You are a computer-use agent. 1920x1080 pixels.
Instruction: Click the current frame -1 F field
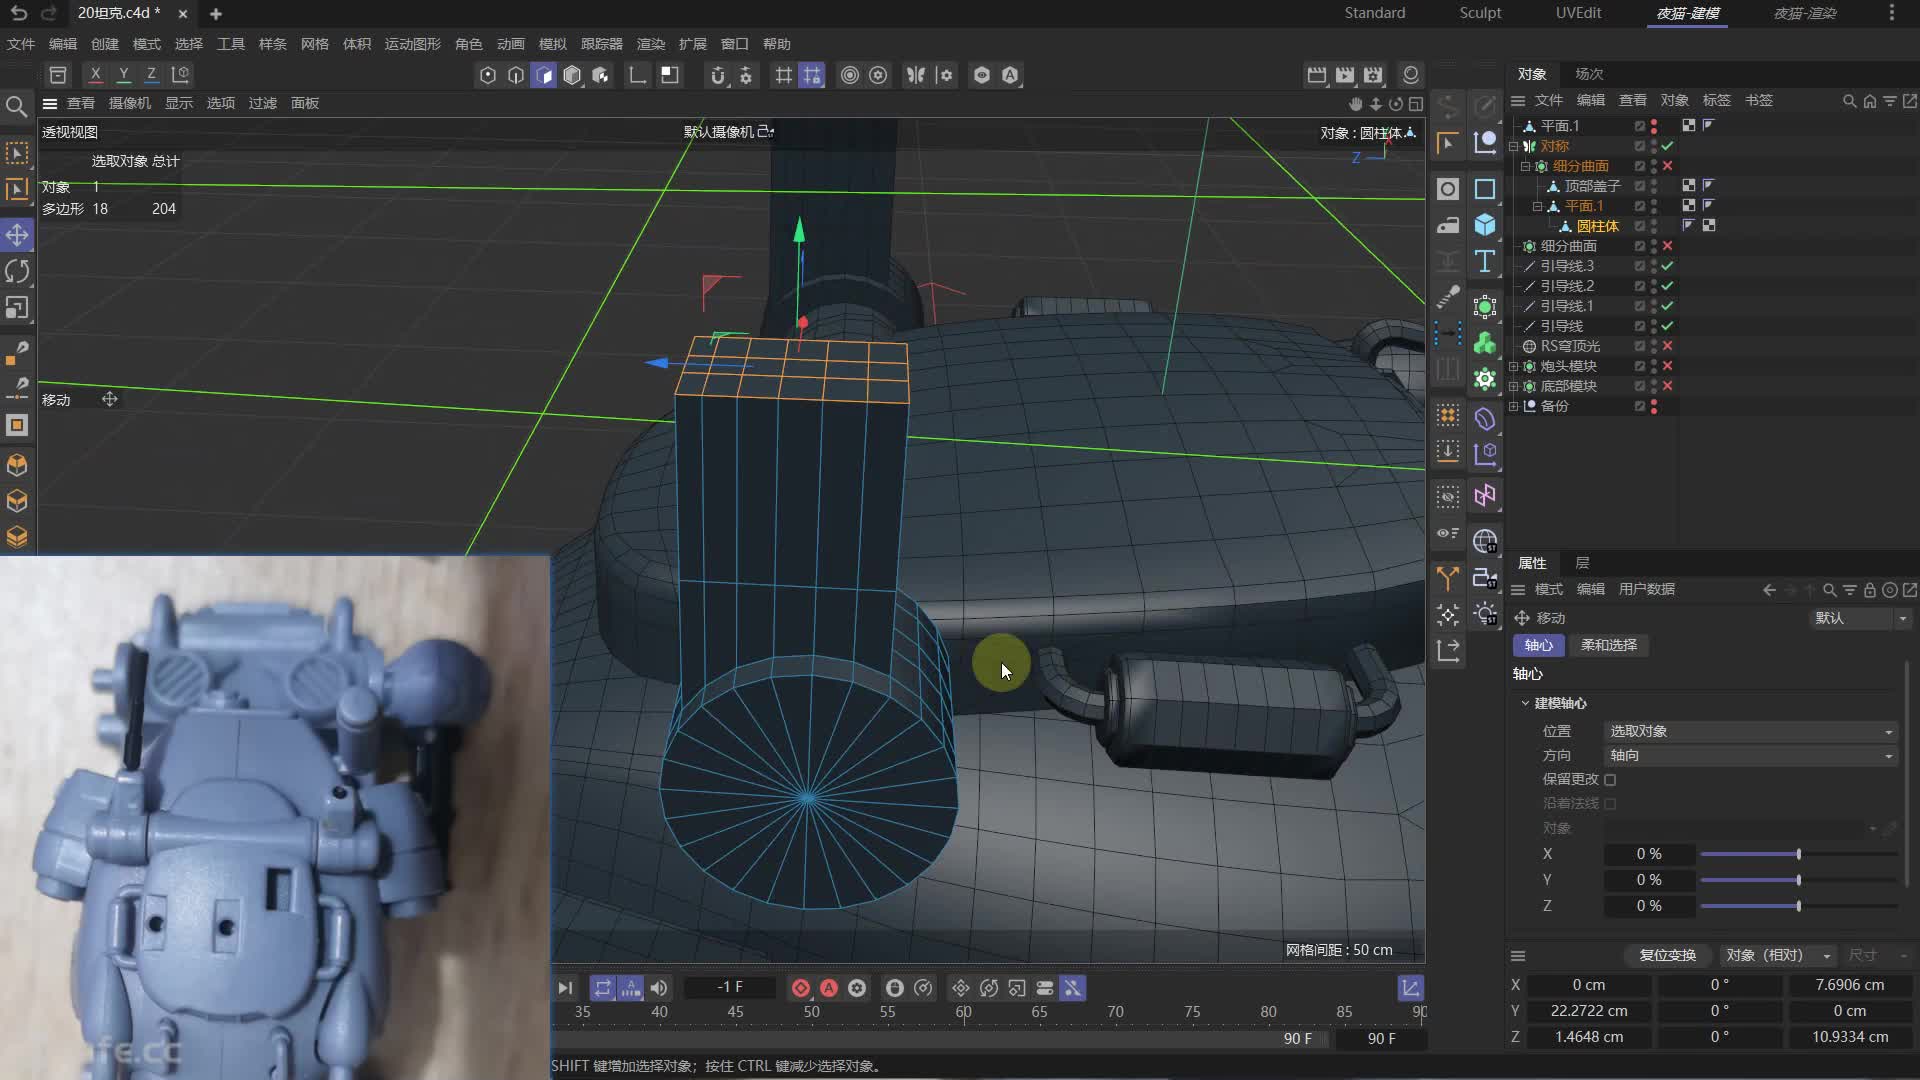click(730, 988)
